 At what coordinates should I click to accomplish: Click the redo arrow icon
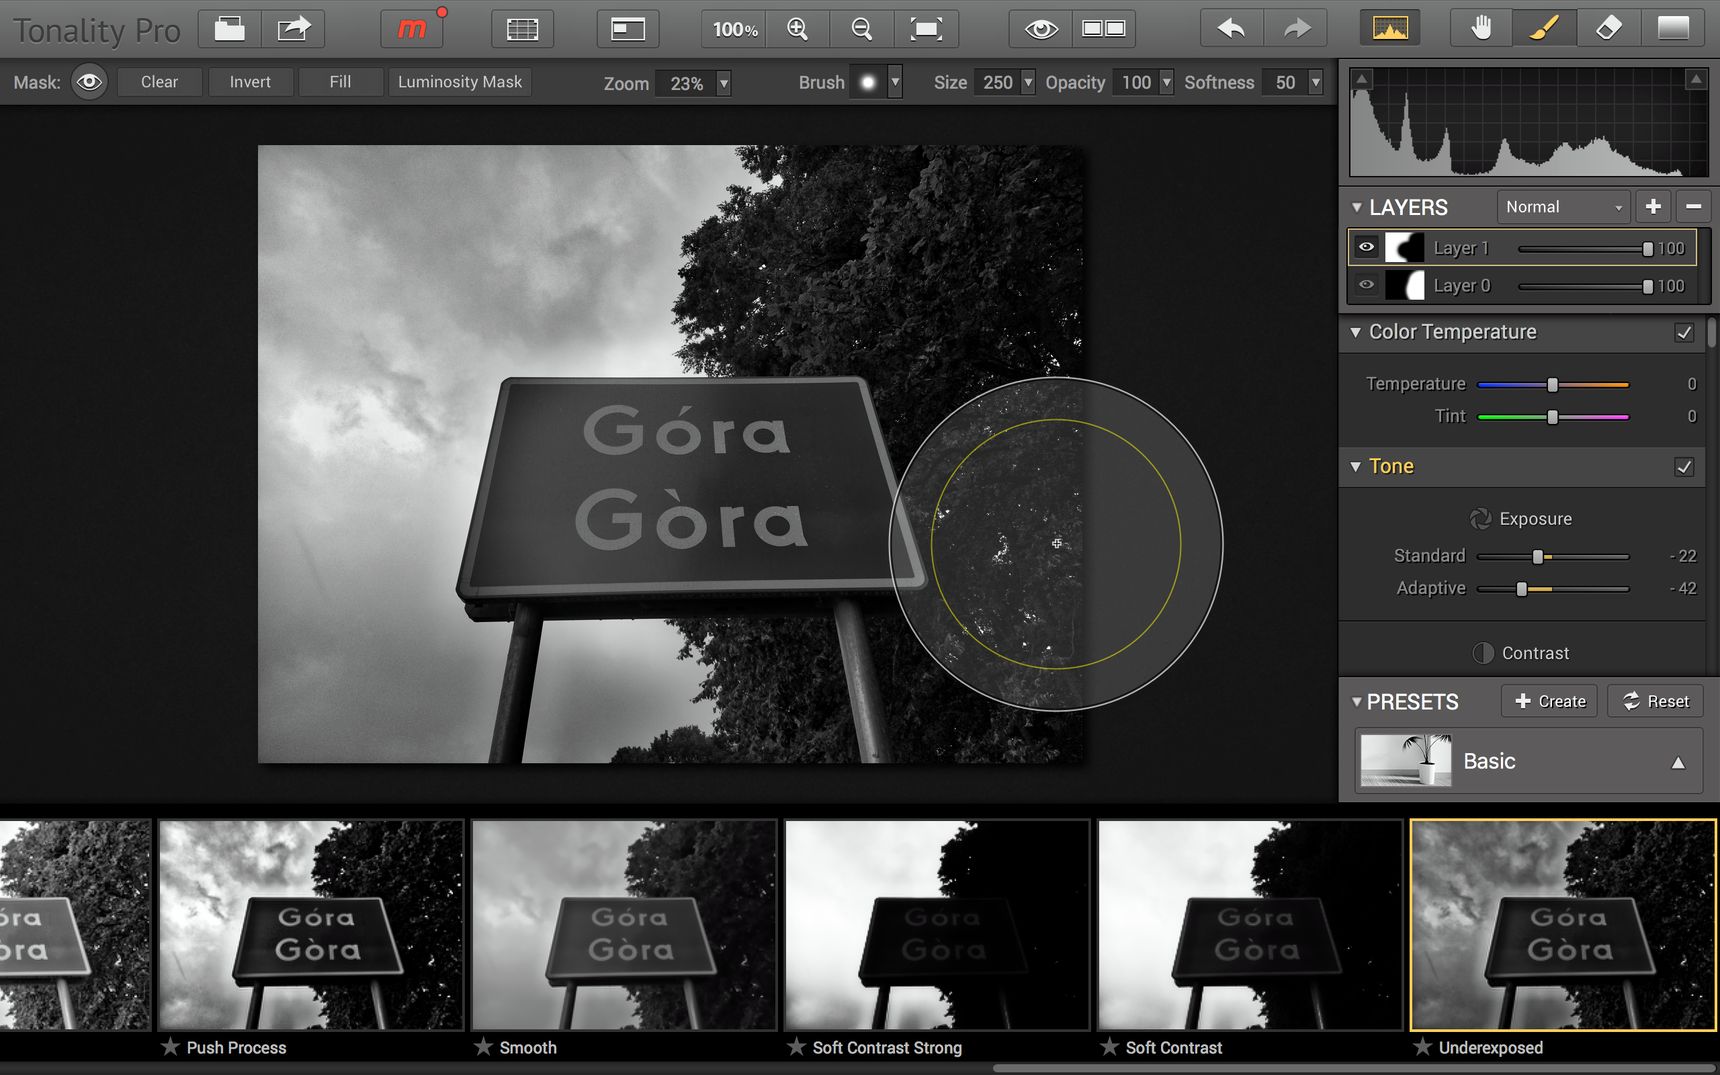1296,29
